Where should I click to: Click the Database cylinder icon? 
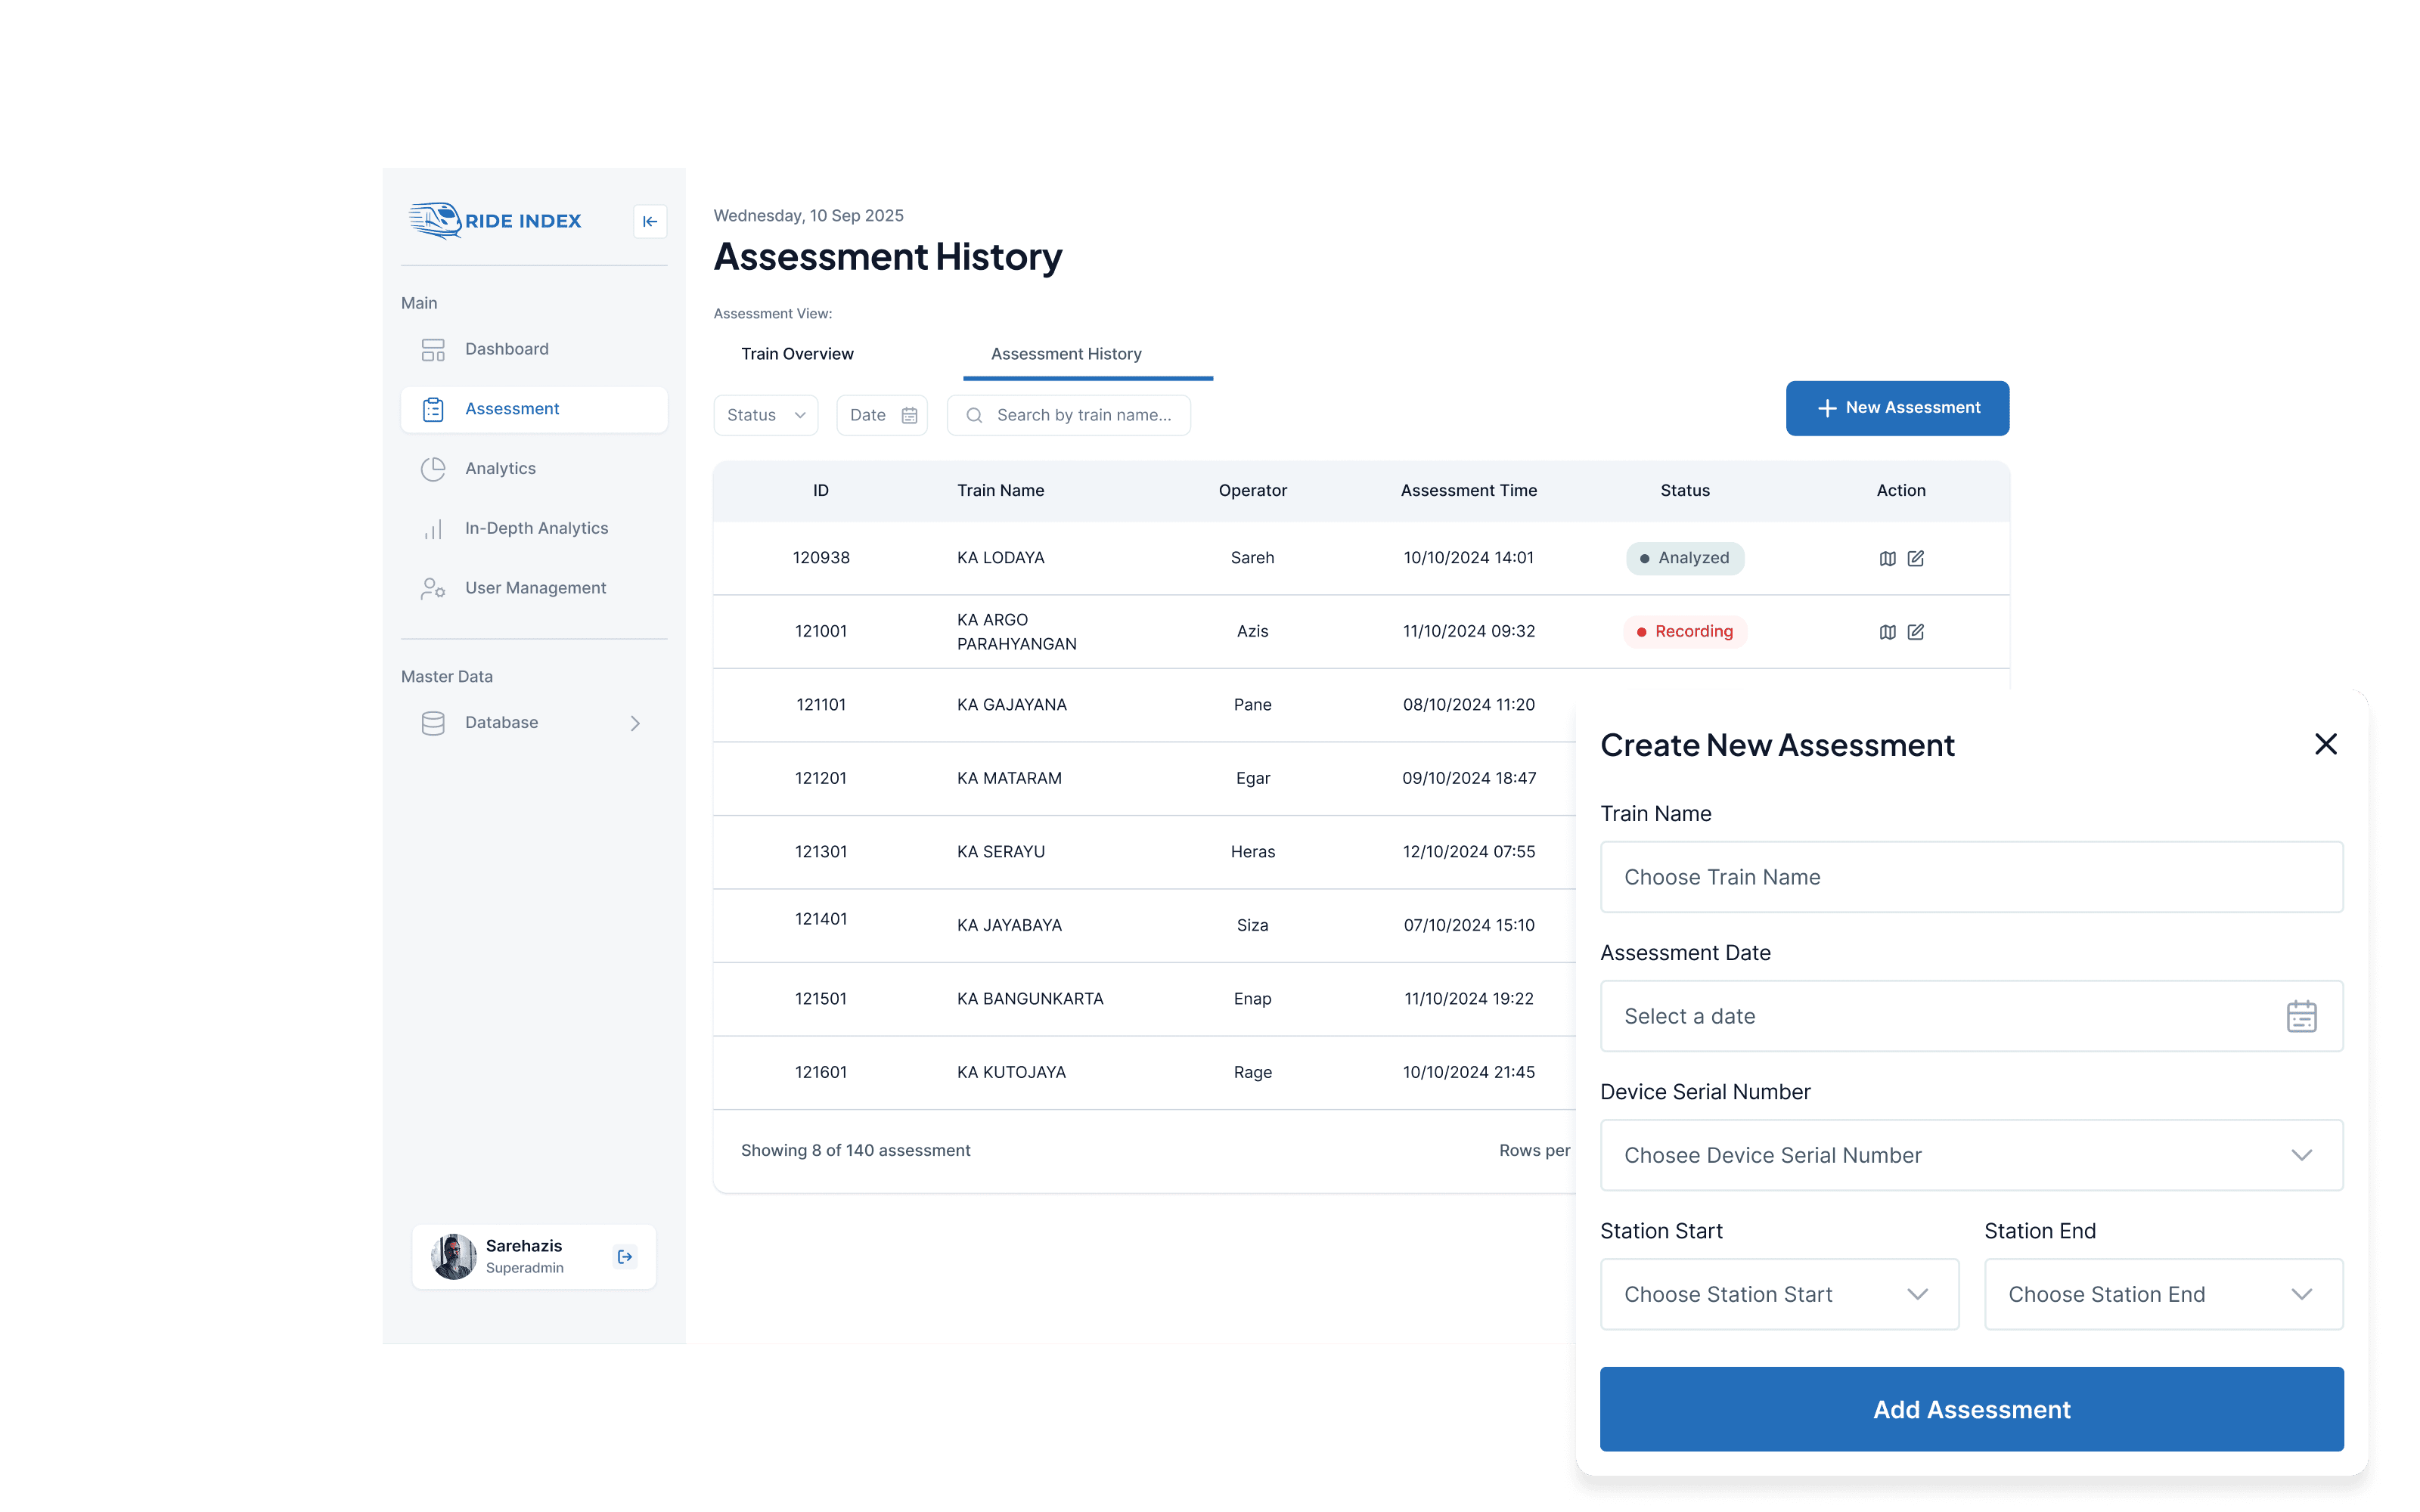point(433,723)
